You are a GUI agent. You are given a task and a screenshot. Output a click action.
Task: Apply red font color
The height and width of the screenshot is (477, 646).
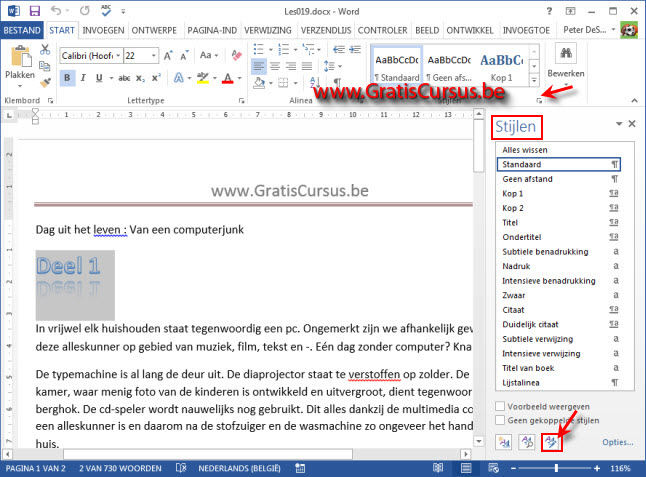click(227, 78)
